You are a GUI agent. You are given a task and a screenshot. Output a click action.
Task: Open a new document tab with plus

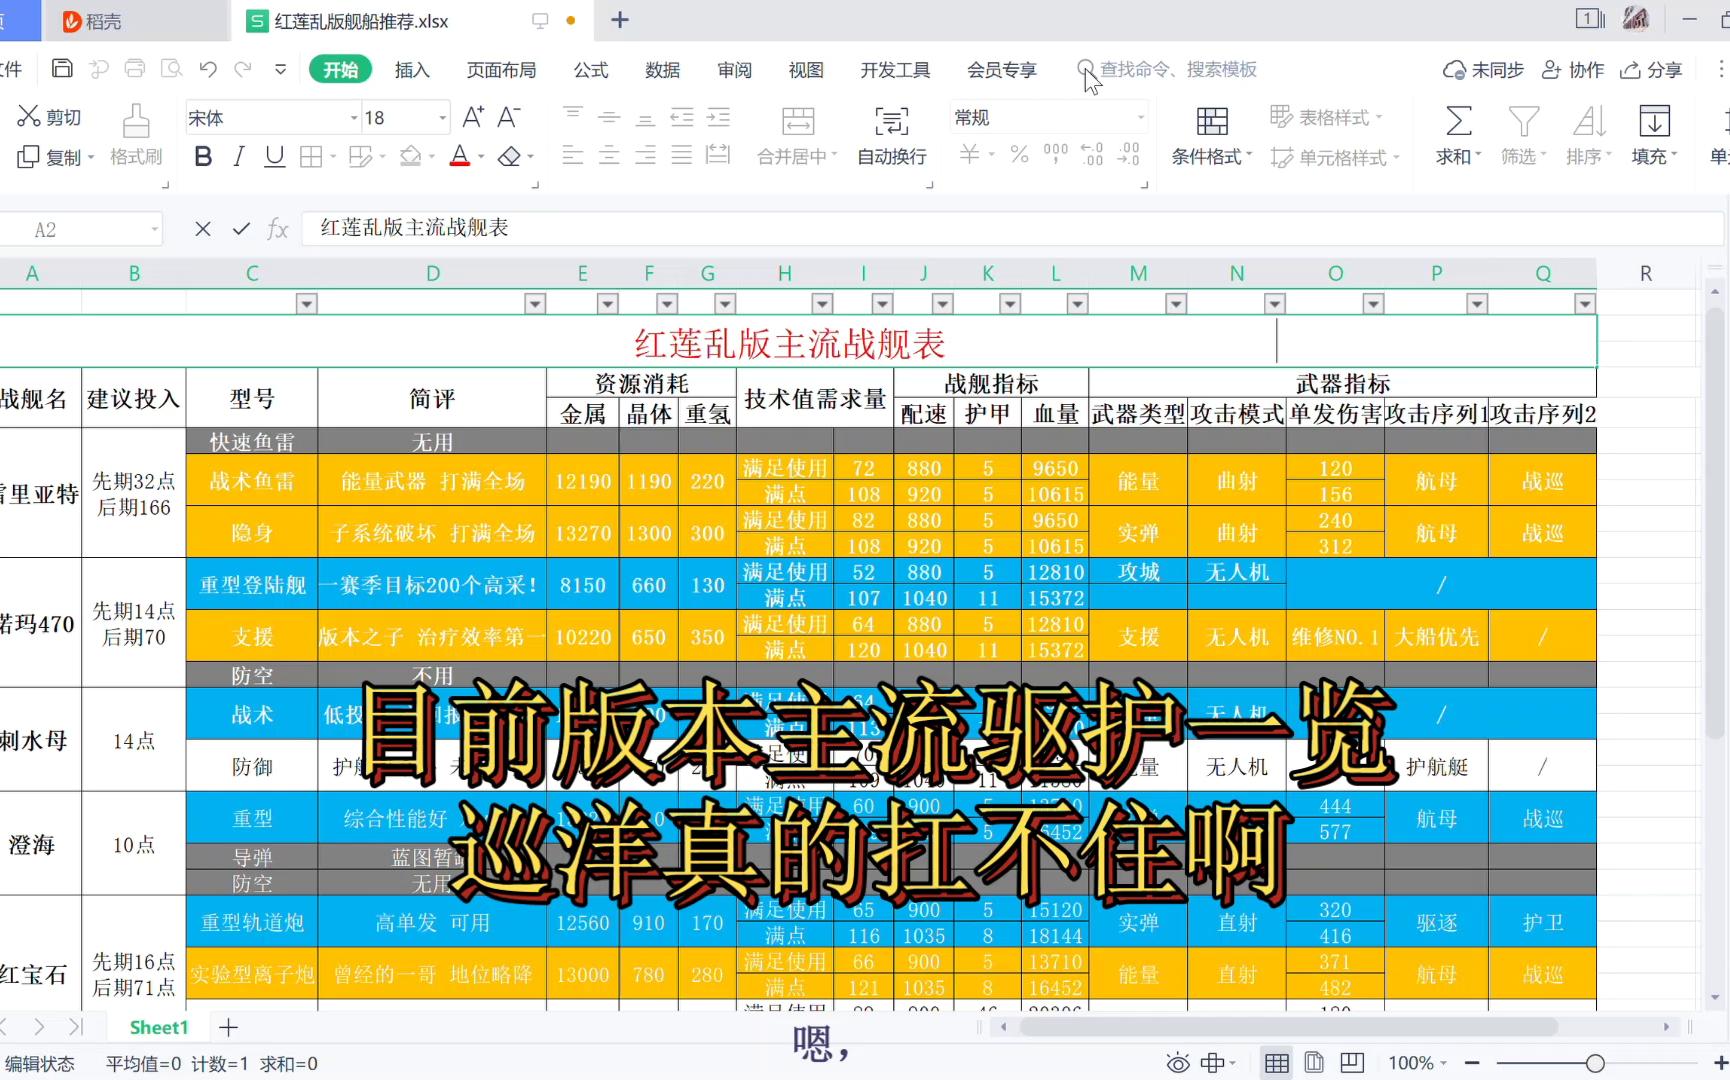620,20
